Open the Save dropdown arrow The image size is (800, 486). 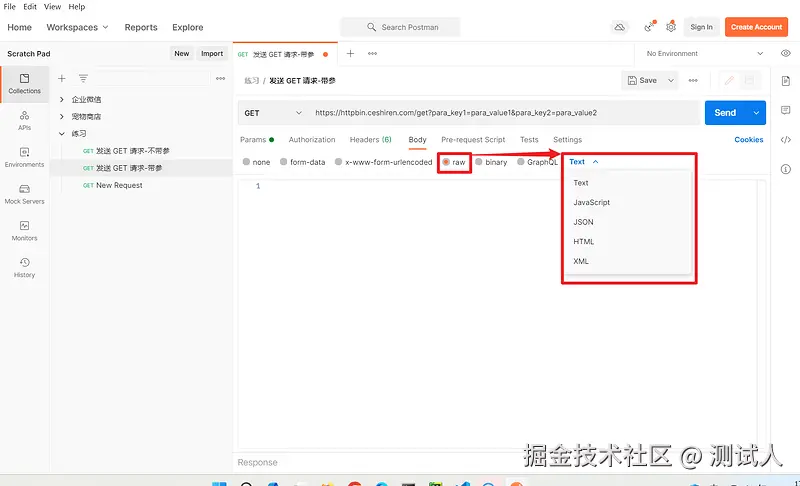click(671, 81)
